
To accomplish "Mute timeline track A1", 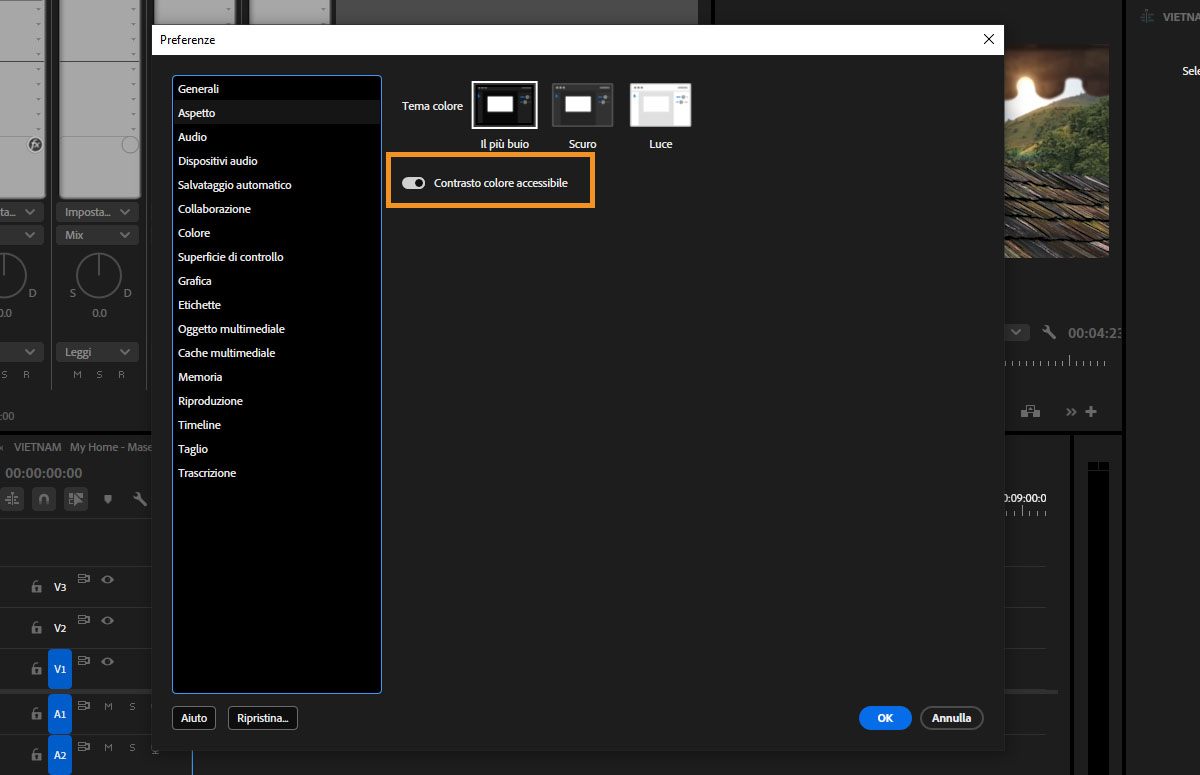I will coord(109,706).
